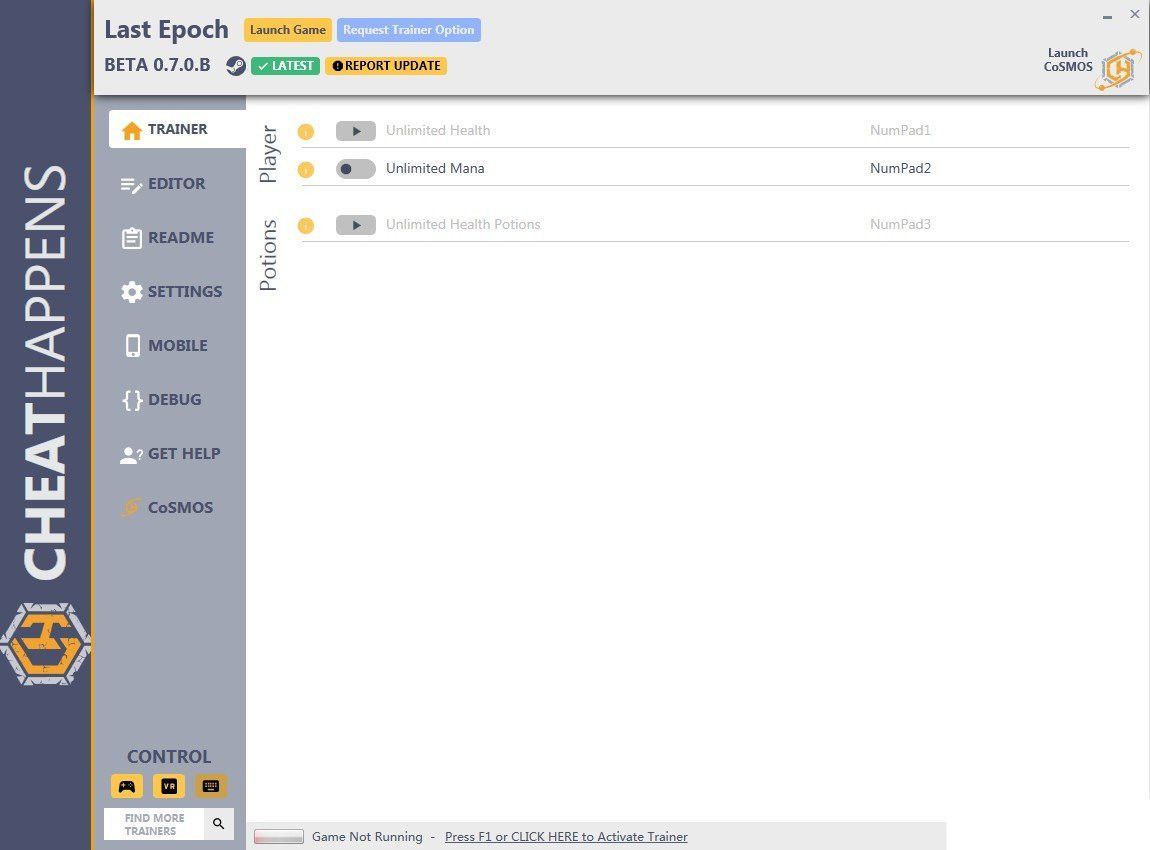Toggle the Unlimited Mana switch

tap(356, 169)
